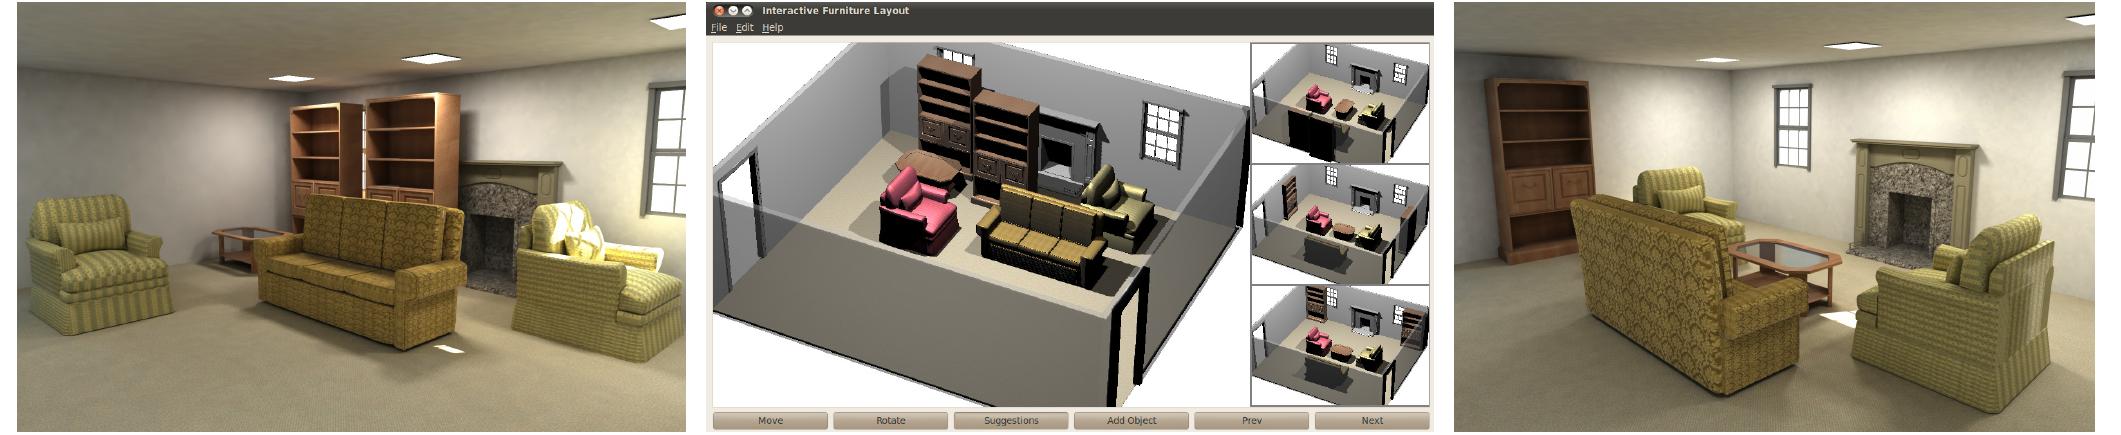Close the Interactive Furniture Layout window

click(x=719, y=10)
